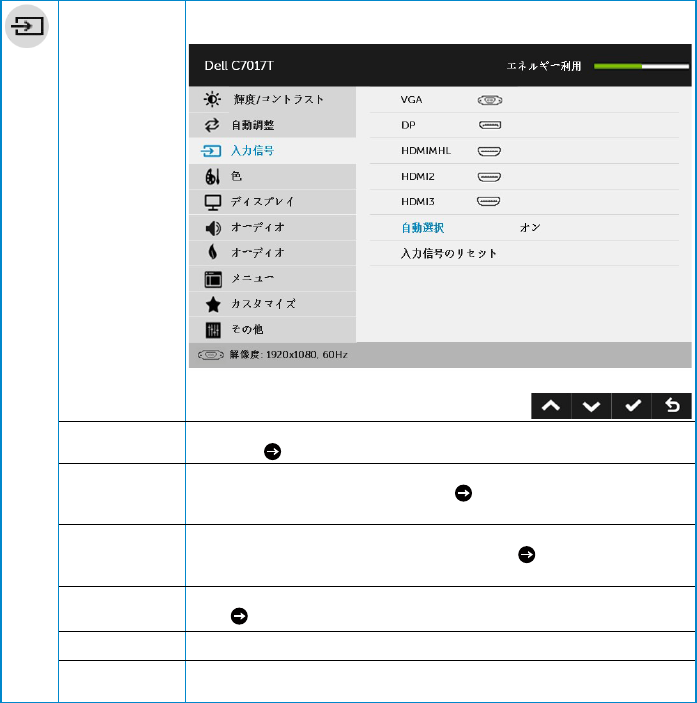Click the HDMI2 connector icon

pyautogui.click(x=489, y=177)
